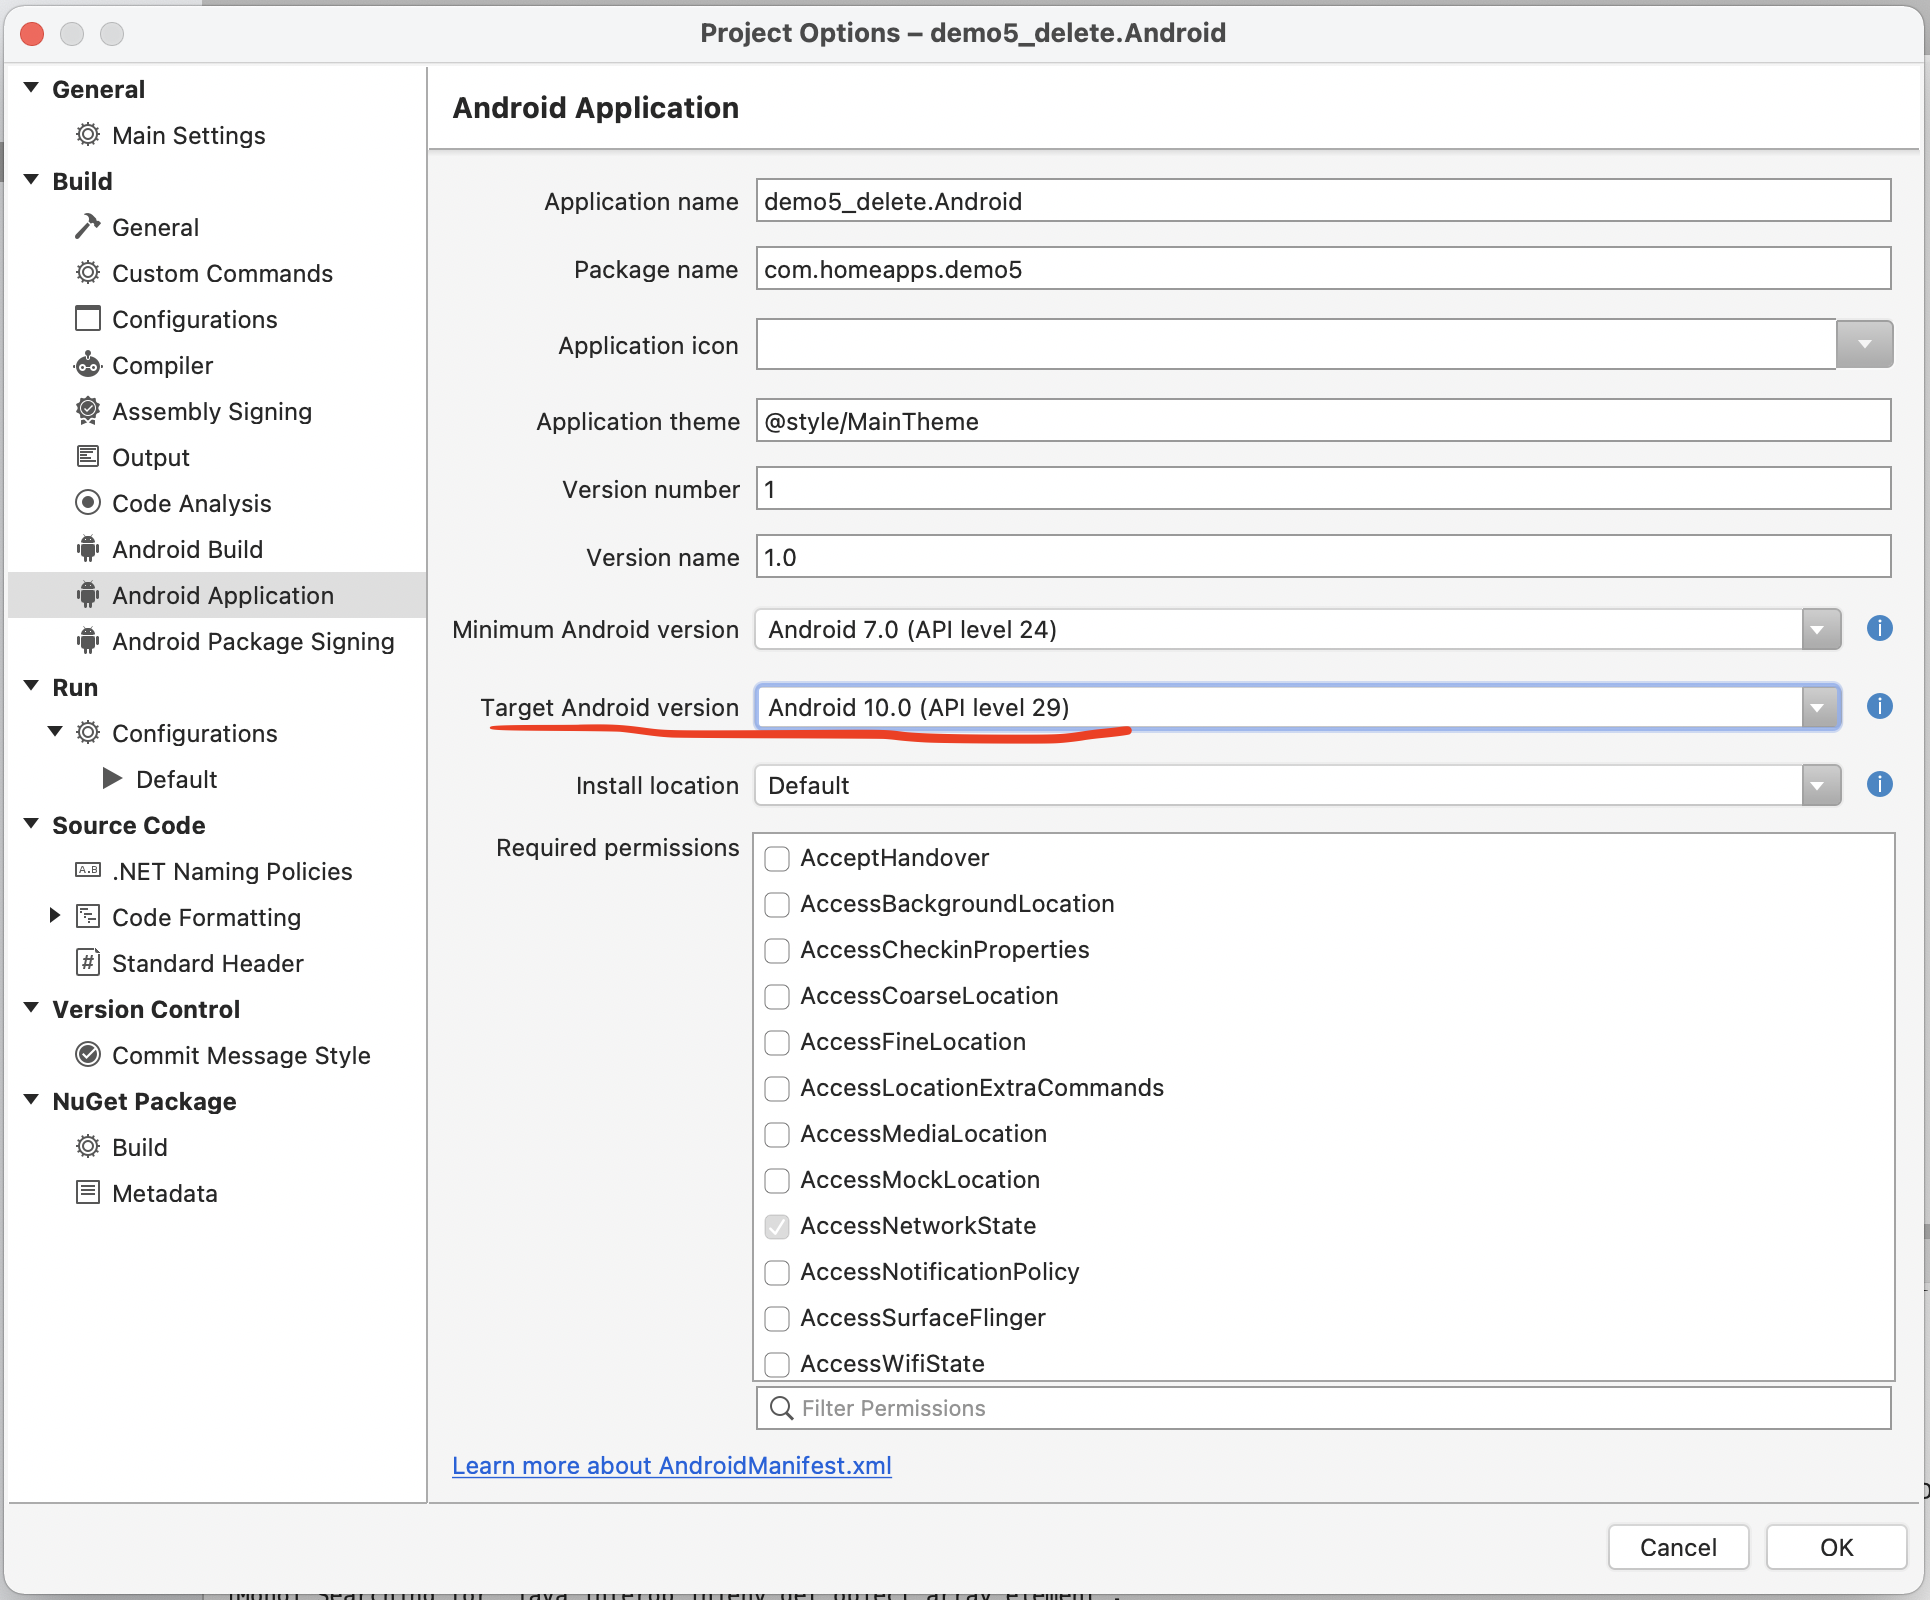Open .NET Naming Policies via its icon
The image size is (1930, 1600).
pos(87,871)
